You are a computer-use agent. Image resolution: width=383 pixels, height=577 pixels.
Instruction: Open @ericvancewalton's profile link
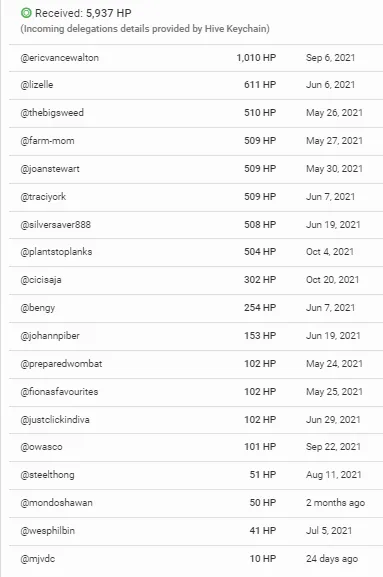click(x=60, y=58)
